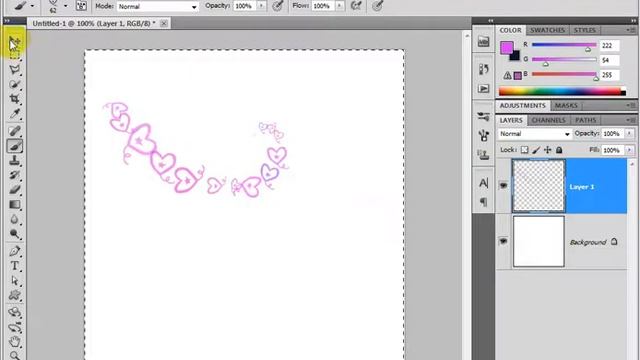Open the Paragraph panel icon
The height and width of the screenshot is (360, 640).
(x=484, y=202)
